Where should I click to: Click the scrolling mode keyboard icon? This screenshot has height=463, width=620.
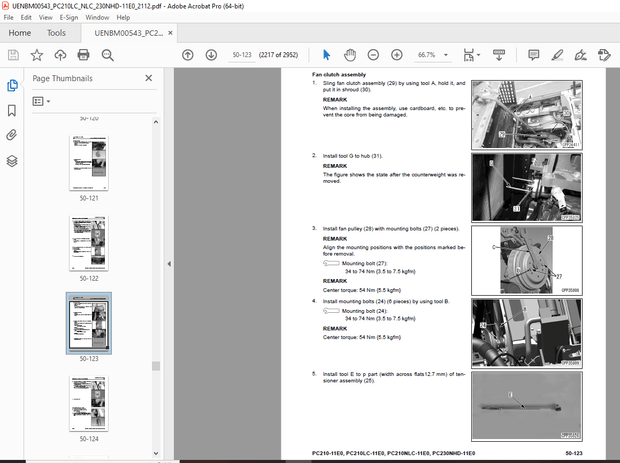click(499, 55)
